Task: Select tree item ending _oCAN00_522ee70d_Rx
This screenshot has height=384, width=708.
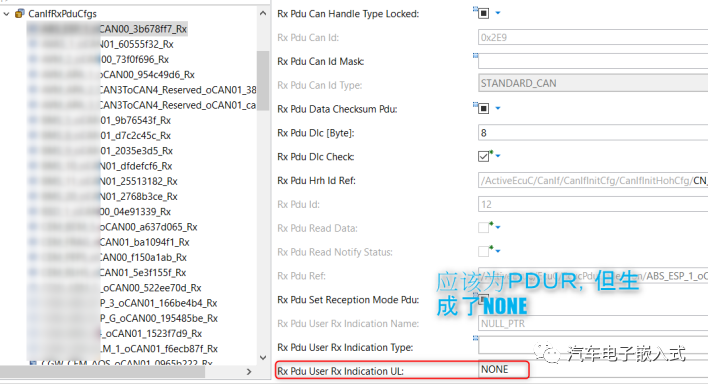Action: click(x=114, y=288)
